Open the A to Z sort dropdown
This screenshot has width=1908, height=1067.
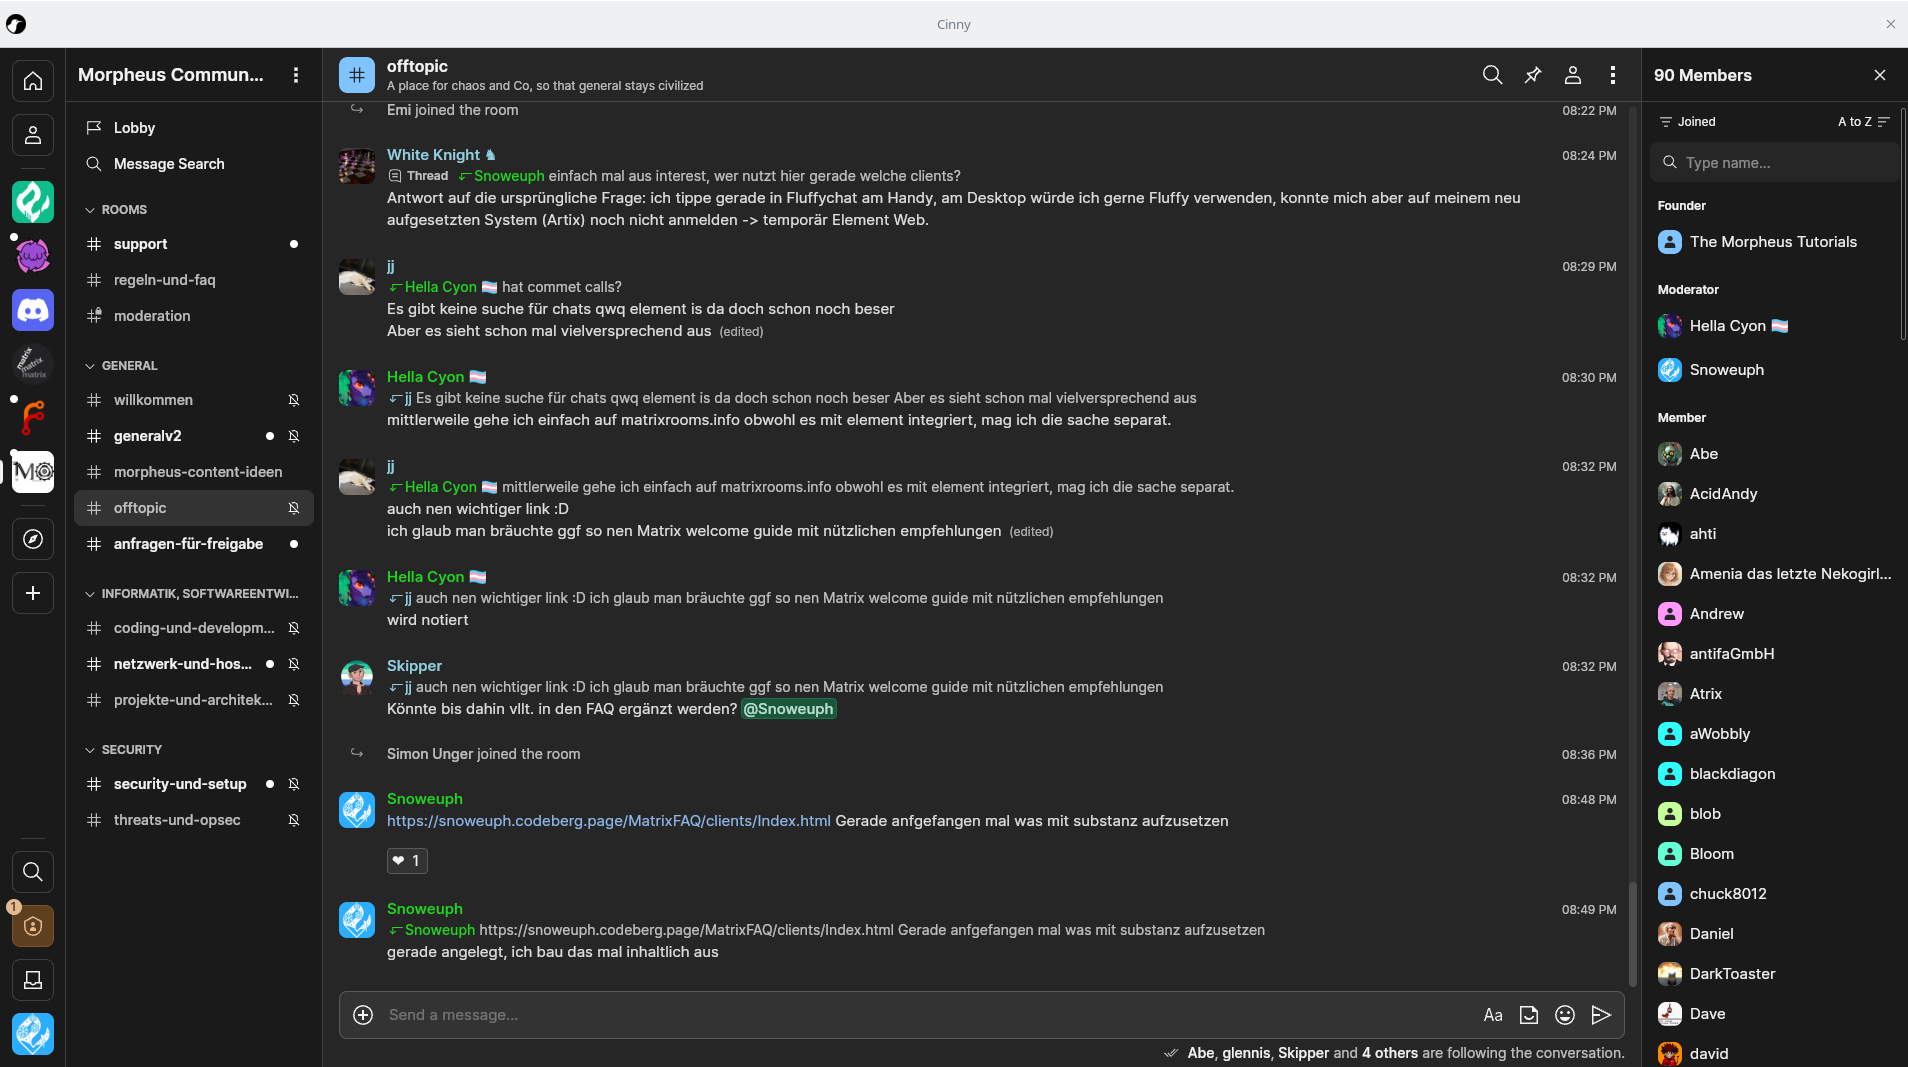tap(1863, 122)
